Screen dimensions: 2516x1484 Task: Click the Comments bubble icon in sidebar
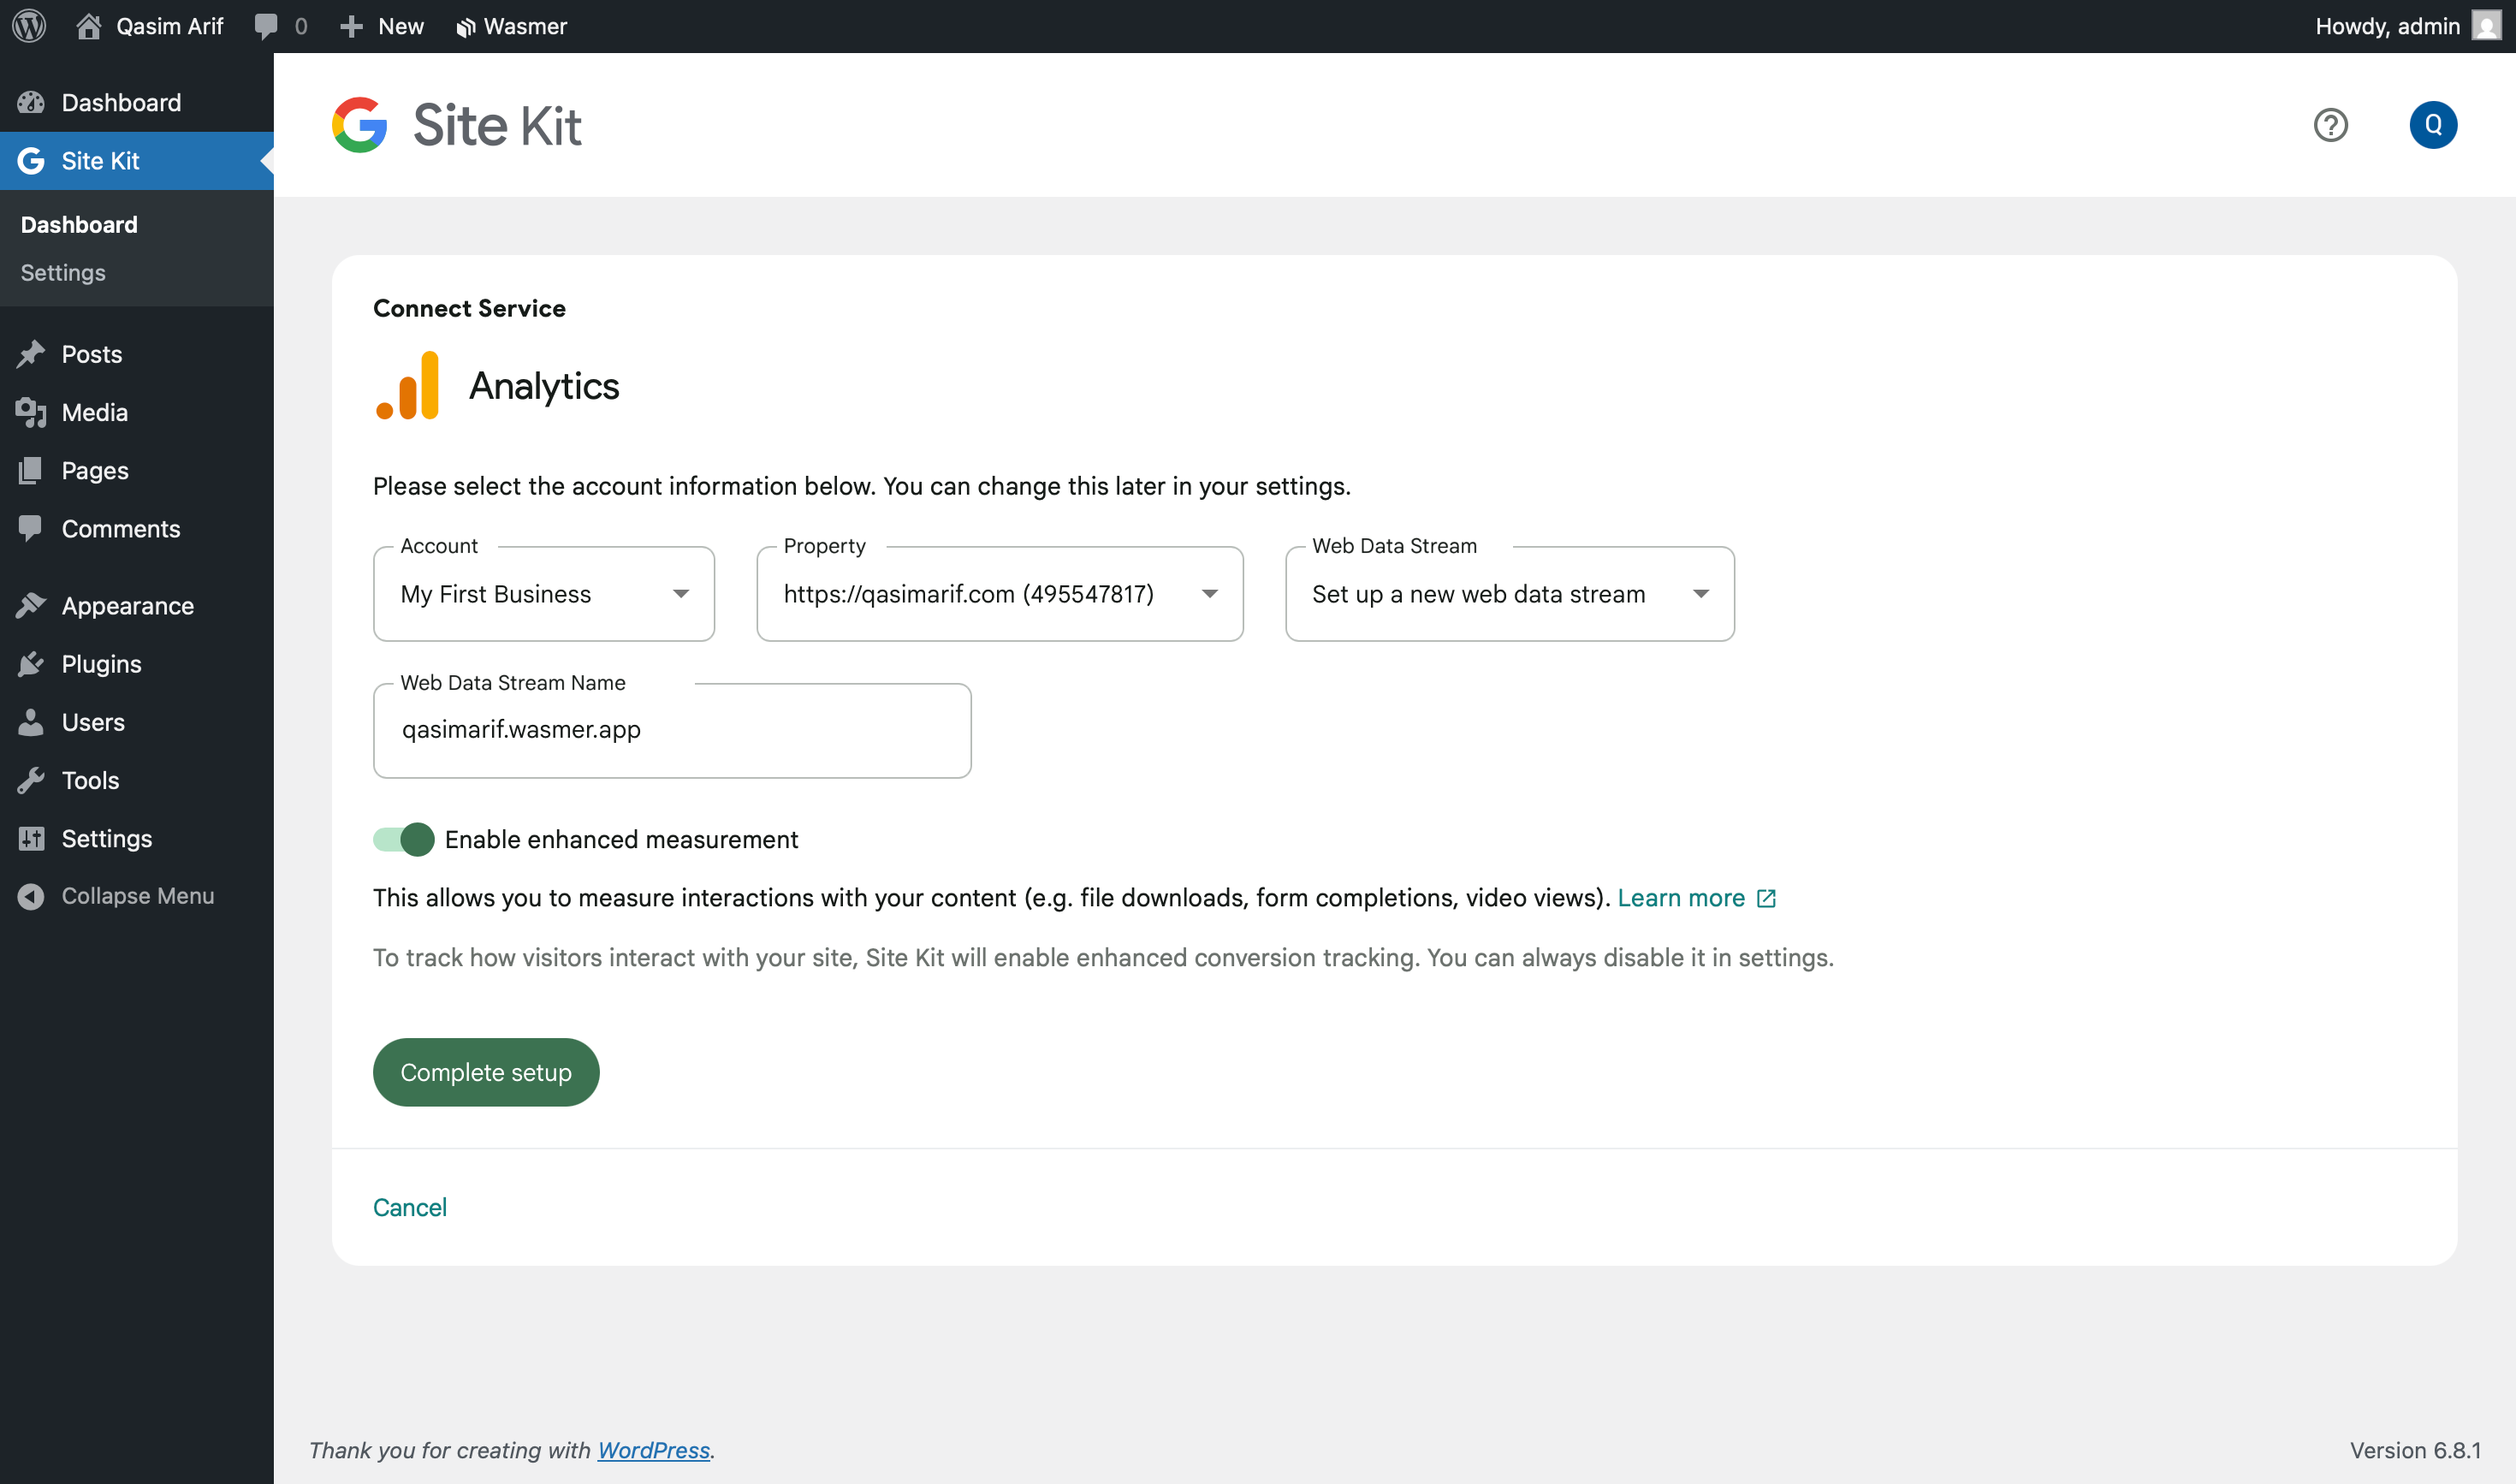click(32, 528)
